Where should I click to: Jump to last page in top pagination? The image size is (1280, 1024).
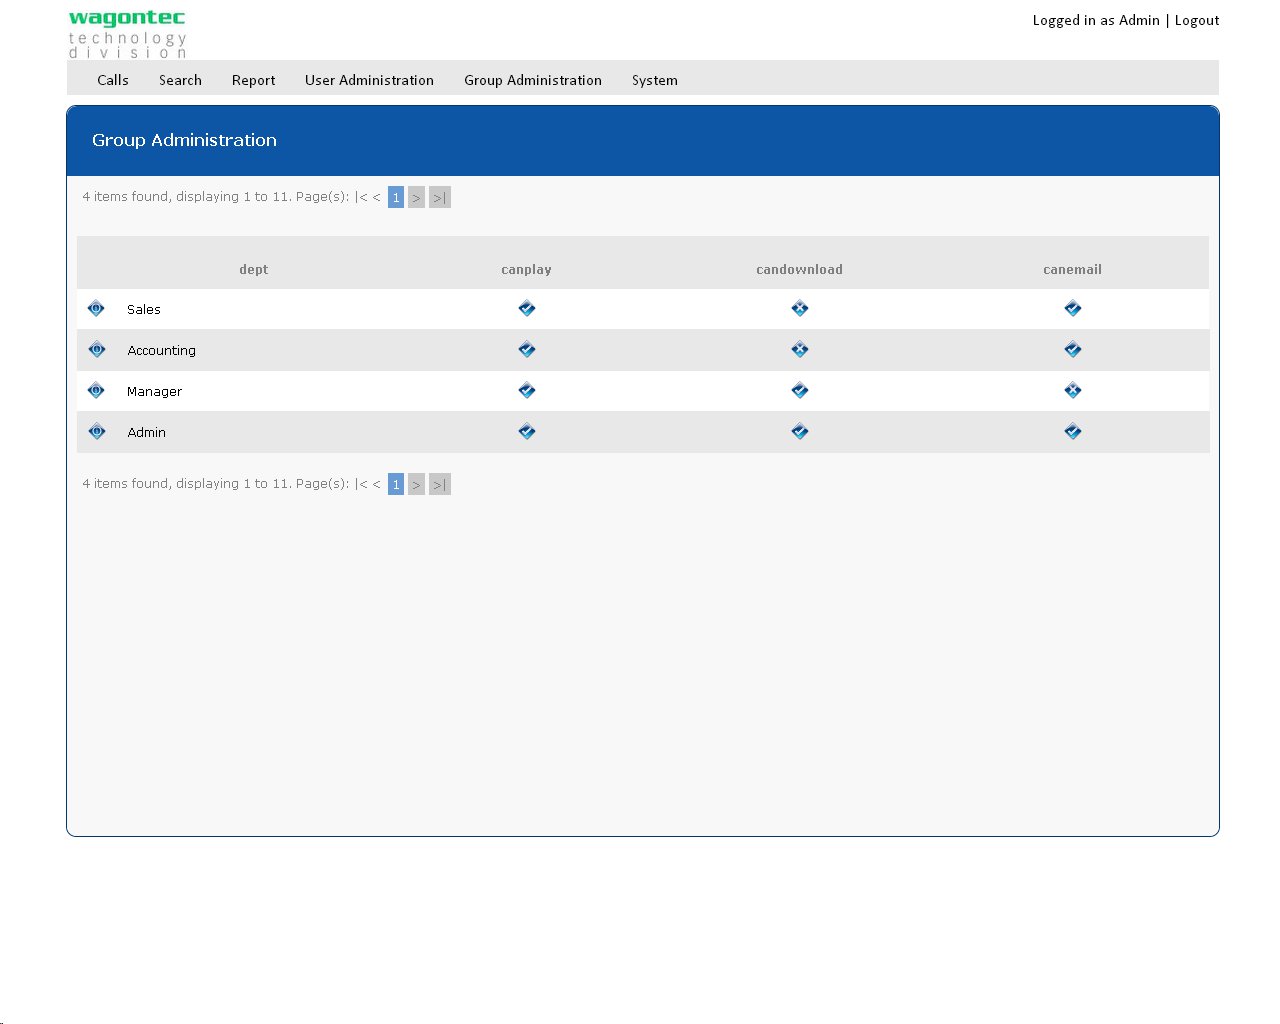tap(440, 197)
